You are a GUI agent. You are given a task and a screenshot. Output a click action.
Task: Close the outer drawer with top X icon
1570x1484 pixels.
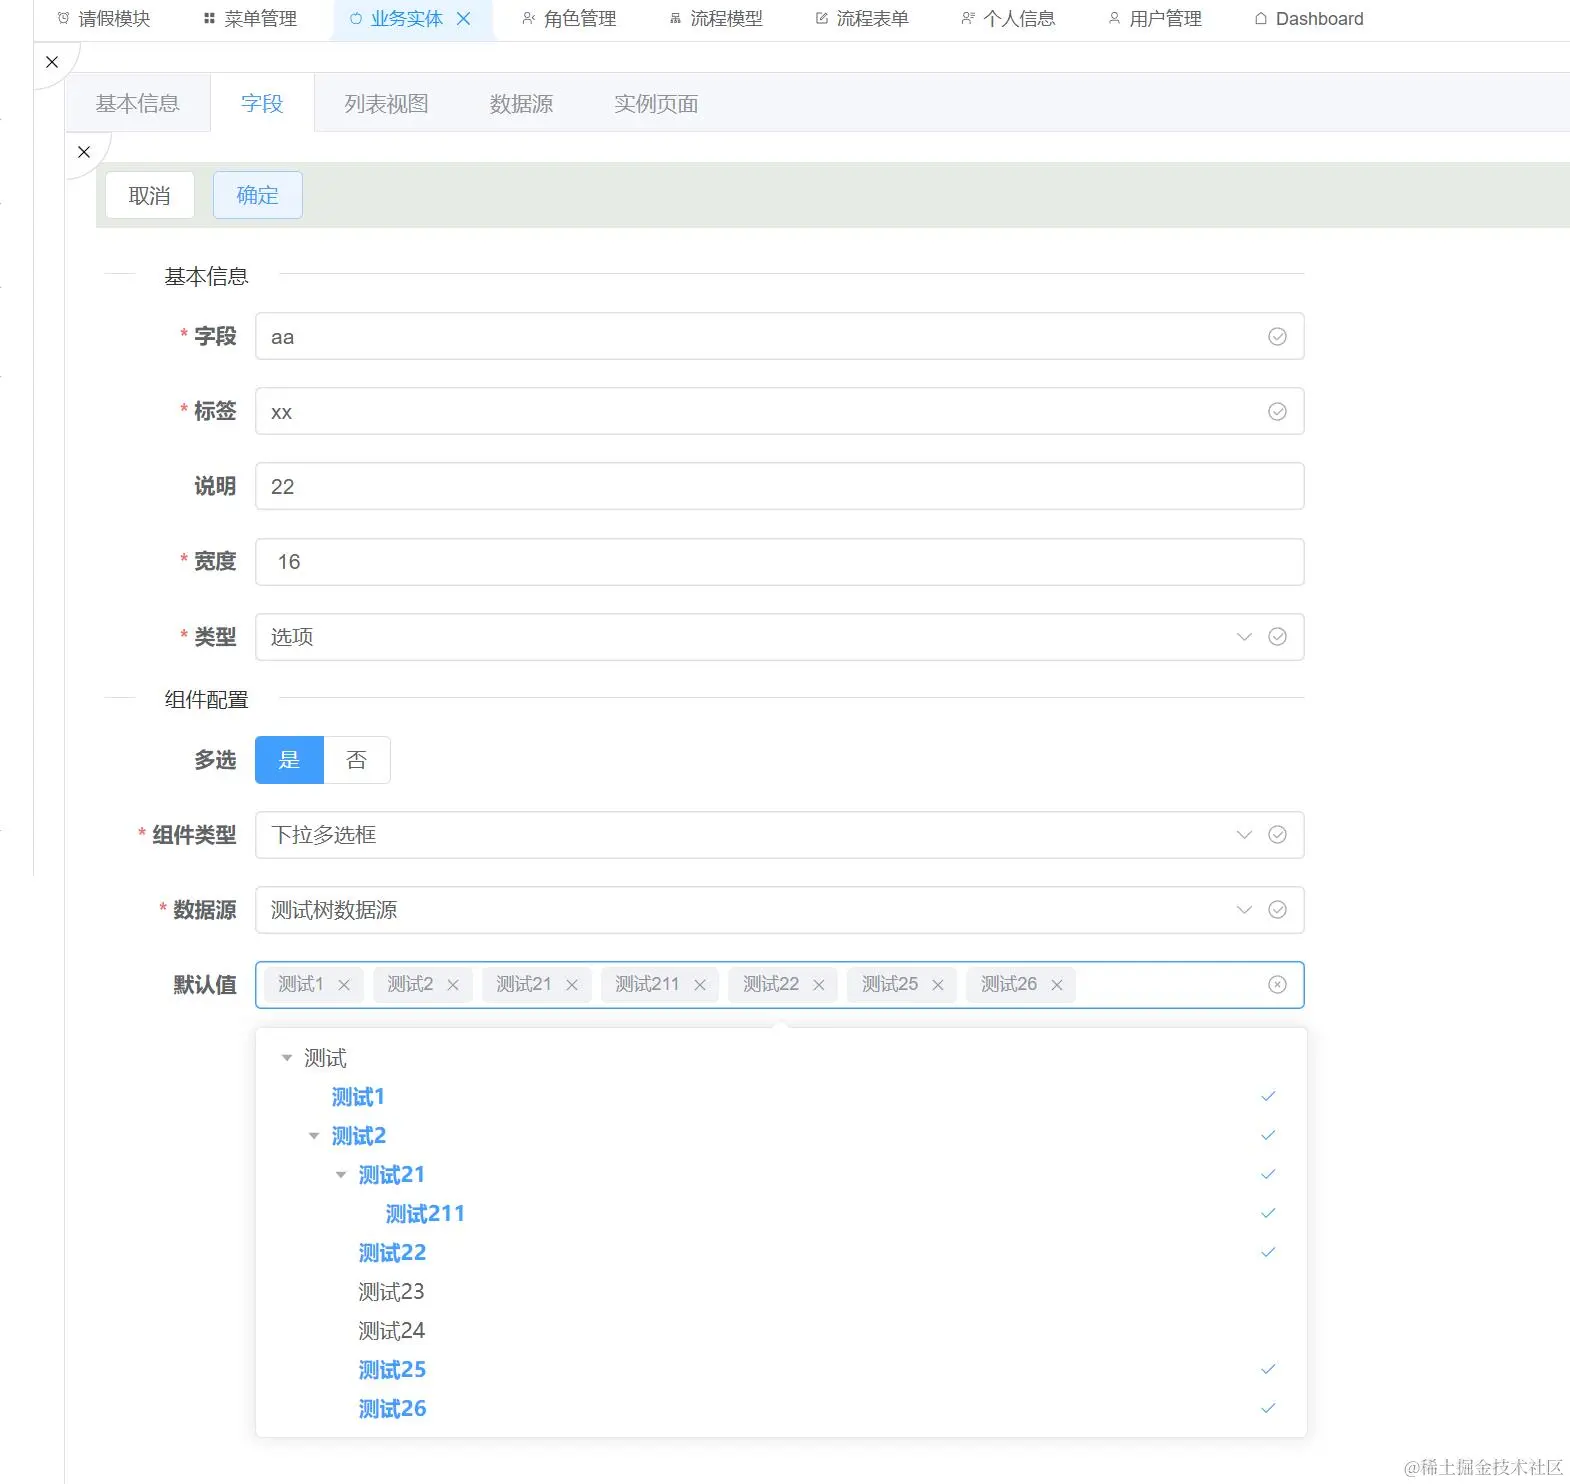pyautogui.click(x=52, y=62)
